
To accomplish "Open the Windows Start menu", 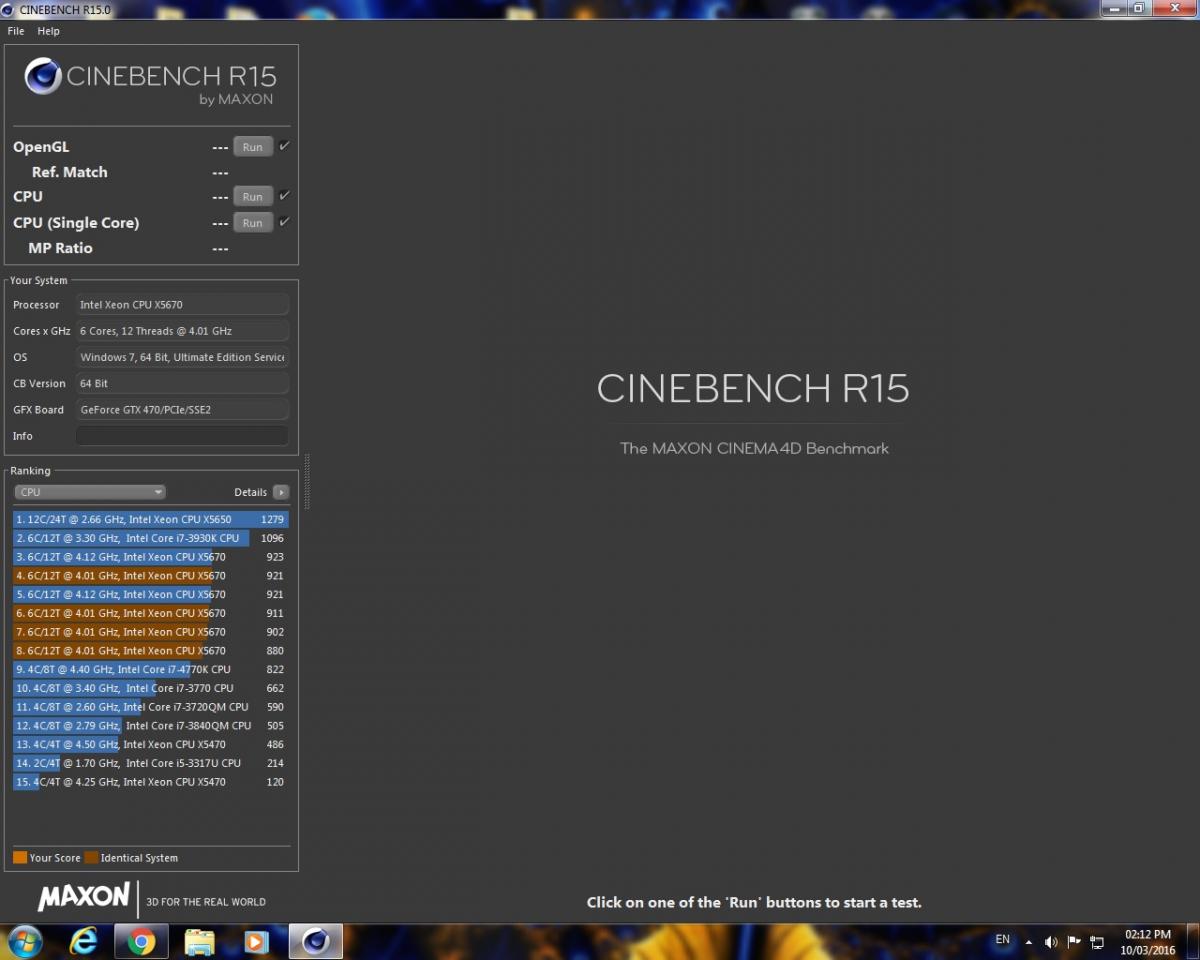I will click(25, 941).
